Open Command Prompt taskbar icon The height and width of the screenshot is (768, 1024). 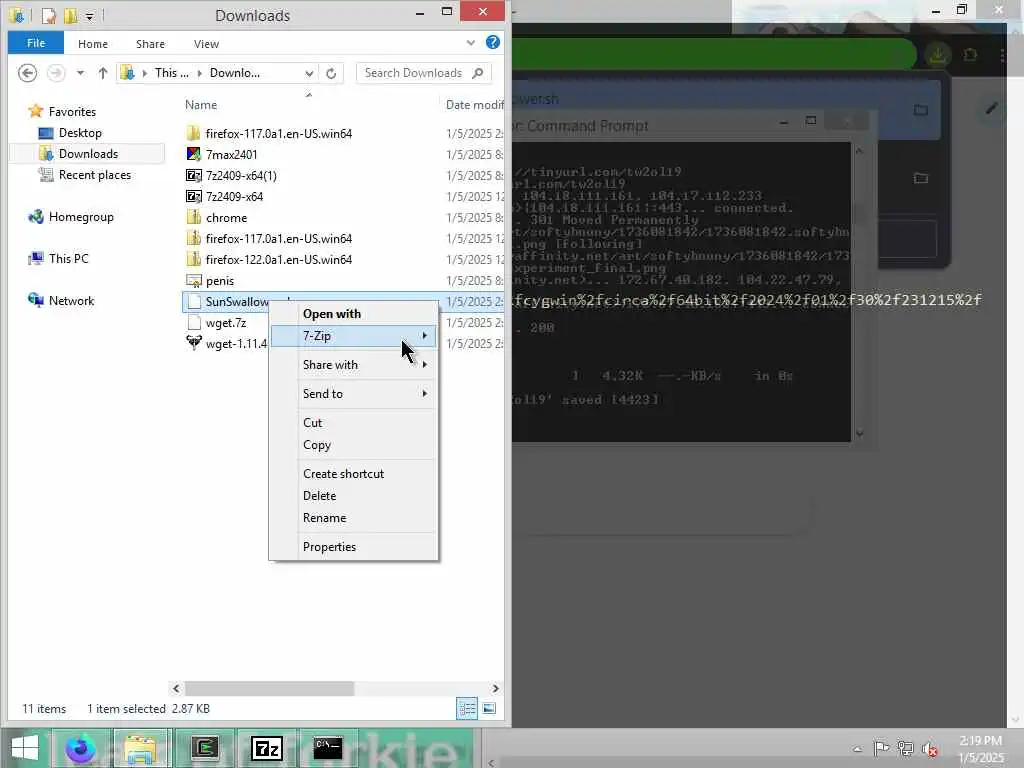click(x=328, y=748)
